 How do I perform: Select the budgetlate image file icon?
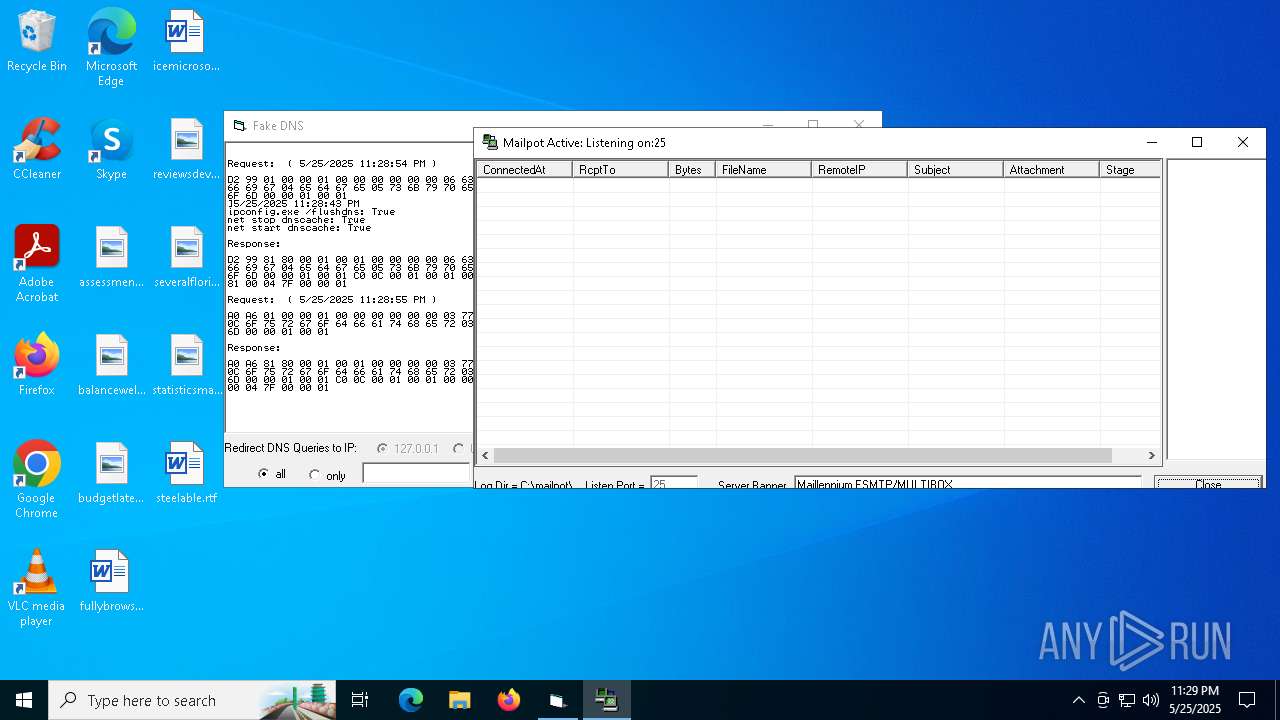111,473
